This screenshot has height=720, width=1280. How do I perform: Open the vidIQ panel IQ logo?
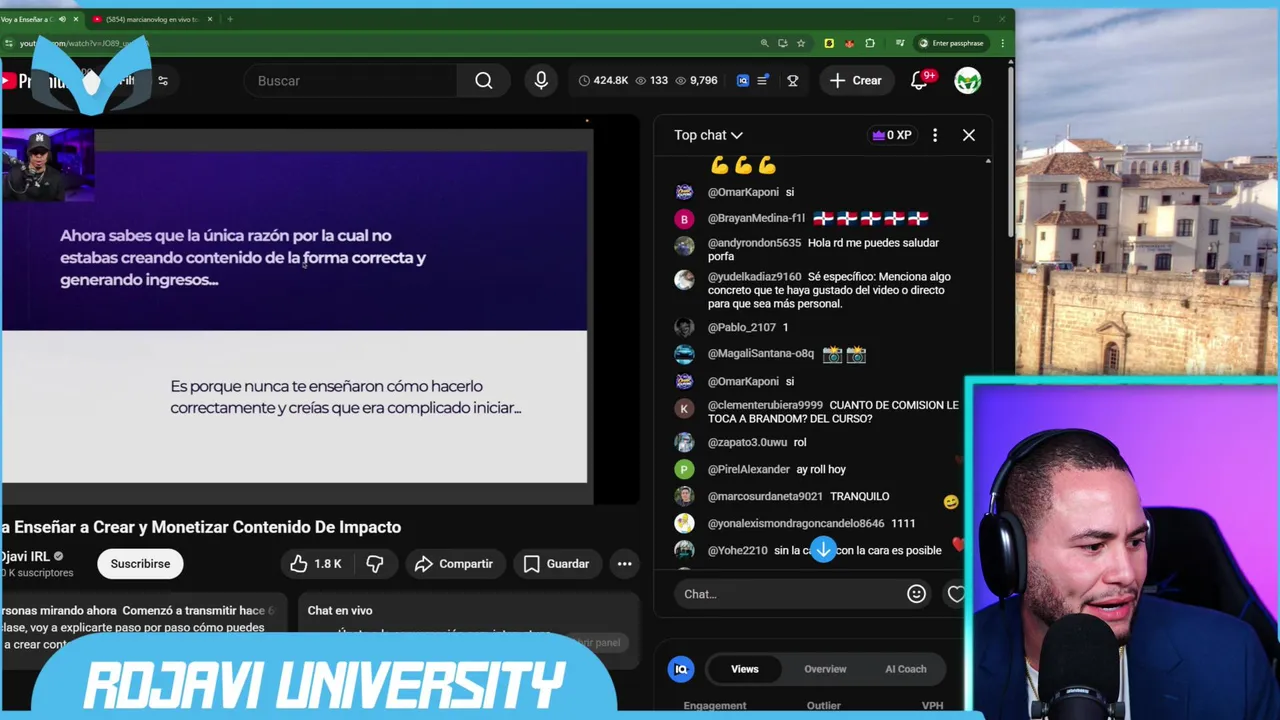(681, 669)
